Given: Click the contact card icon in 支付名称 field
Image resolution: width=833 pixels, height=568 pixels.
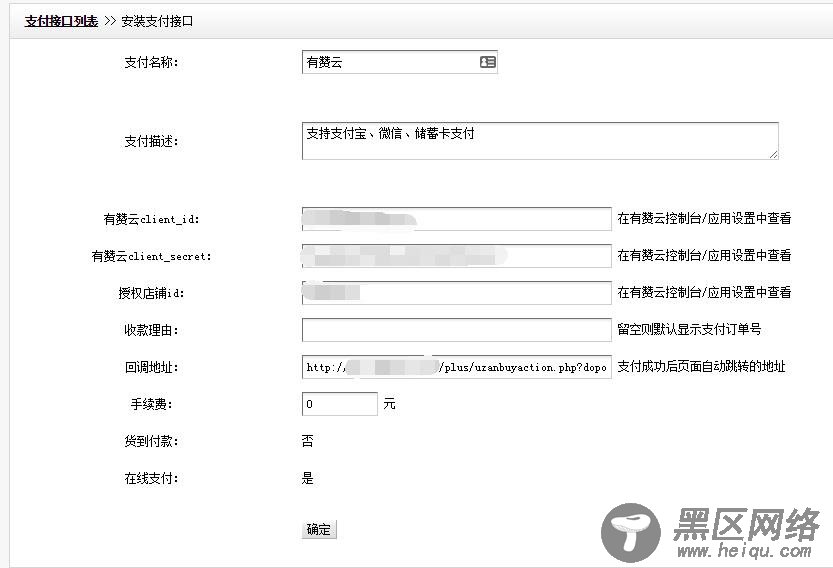Looking at the screenshot, I should [488, 62].
